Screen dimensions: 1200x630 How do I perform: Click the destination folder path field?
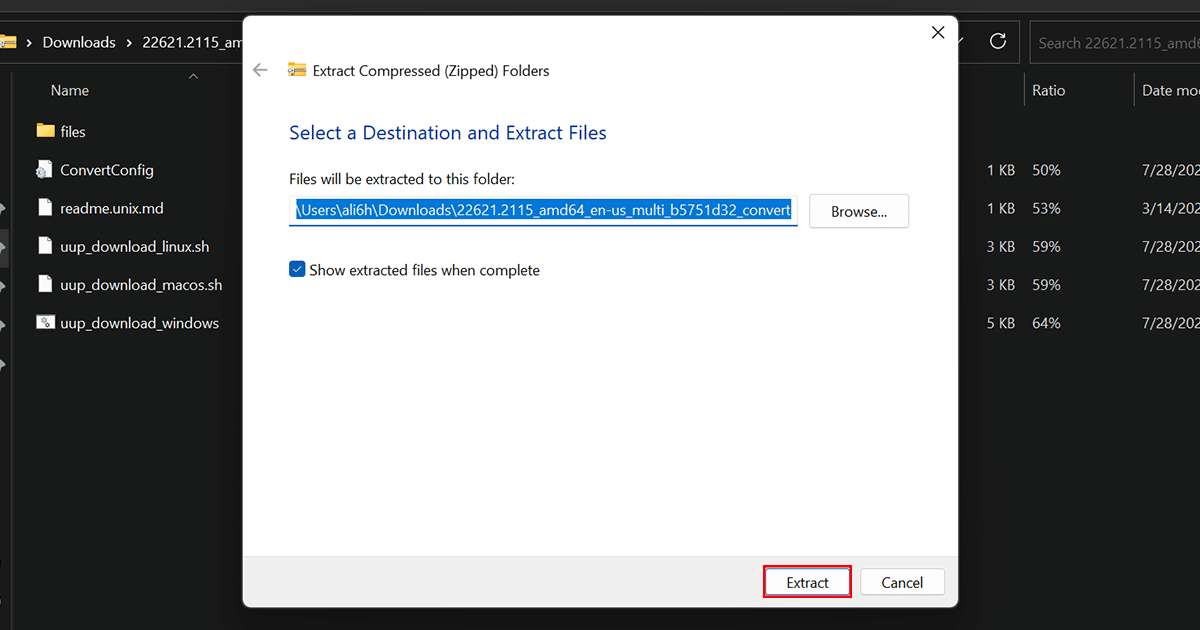(x=543, y=210)
